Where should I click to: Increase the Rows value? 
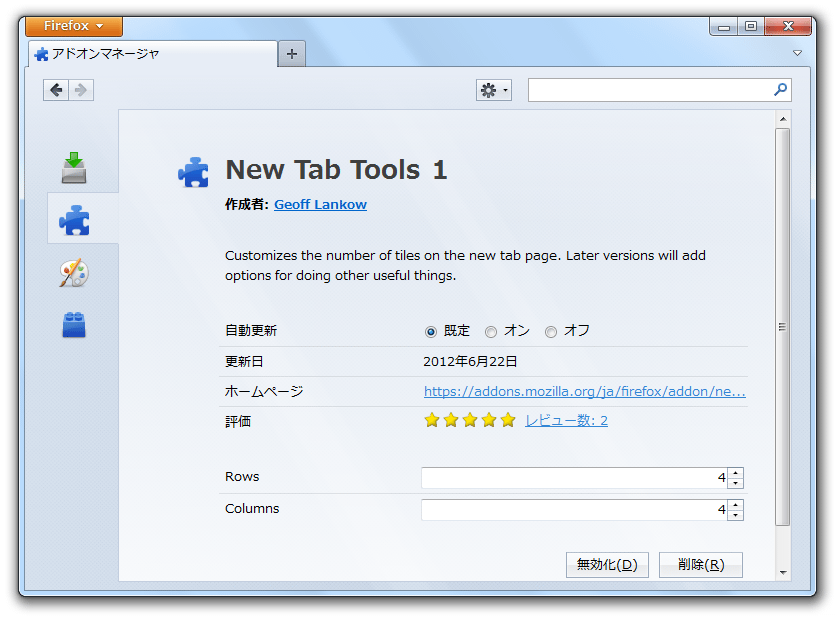736,473
